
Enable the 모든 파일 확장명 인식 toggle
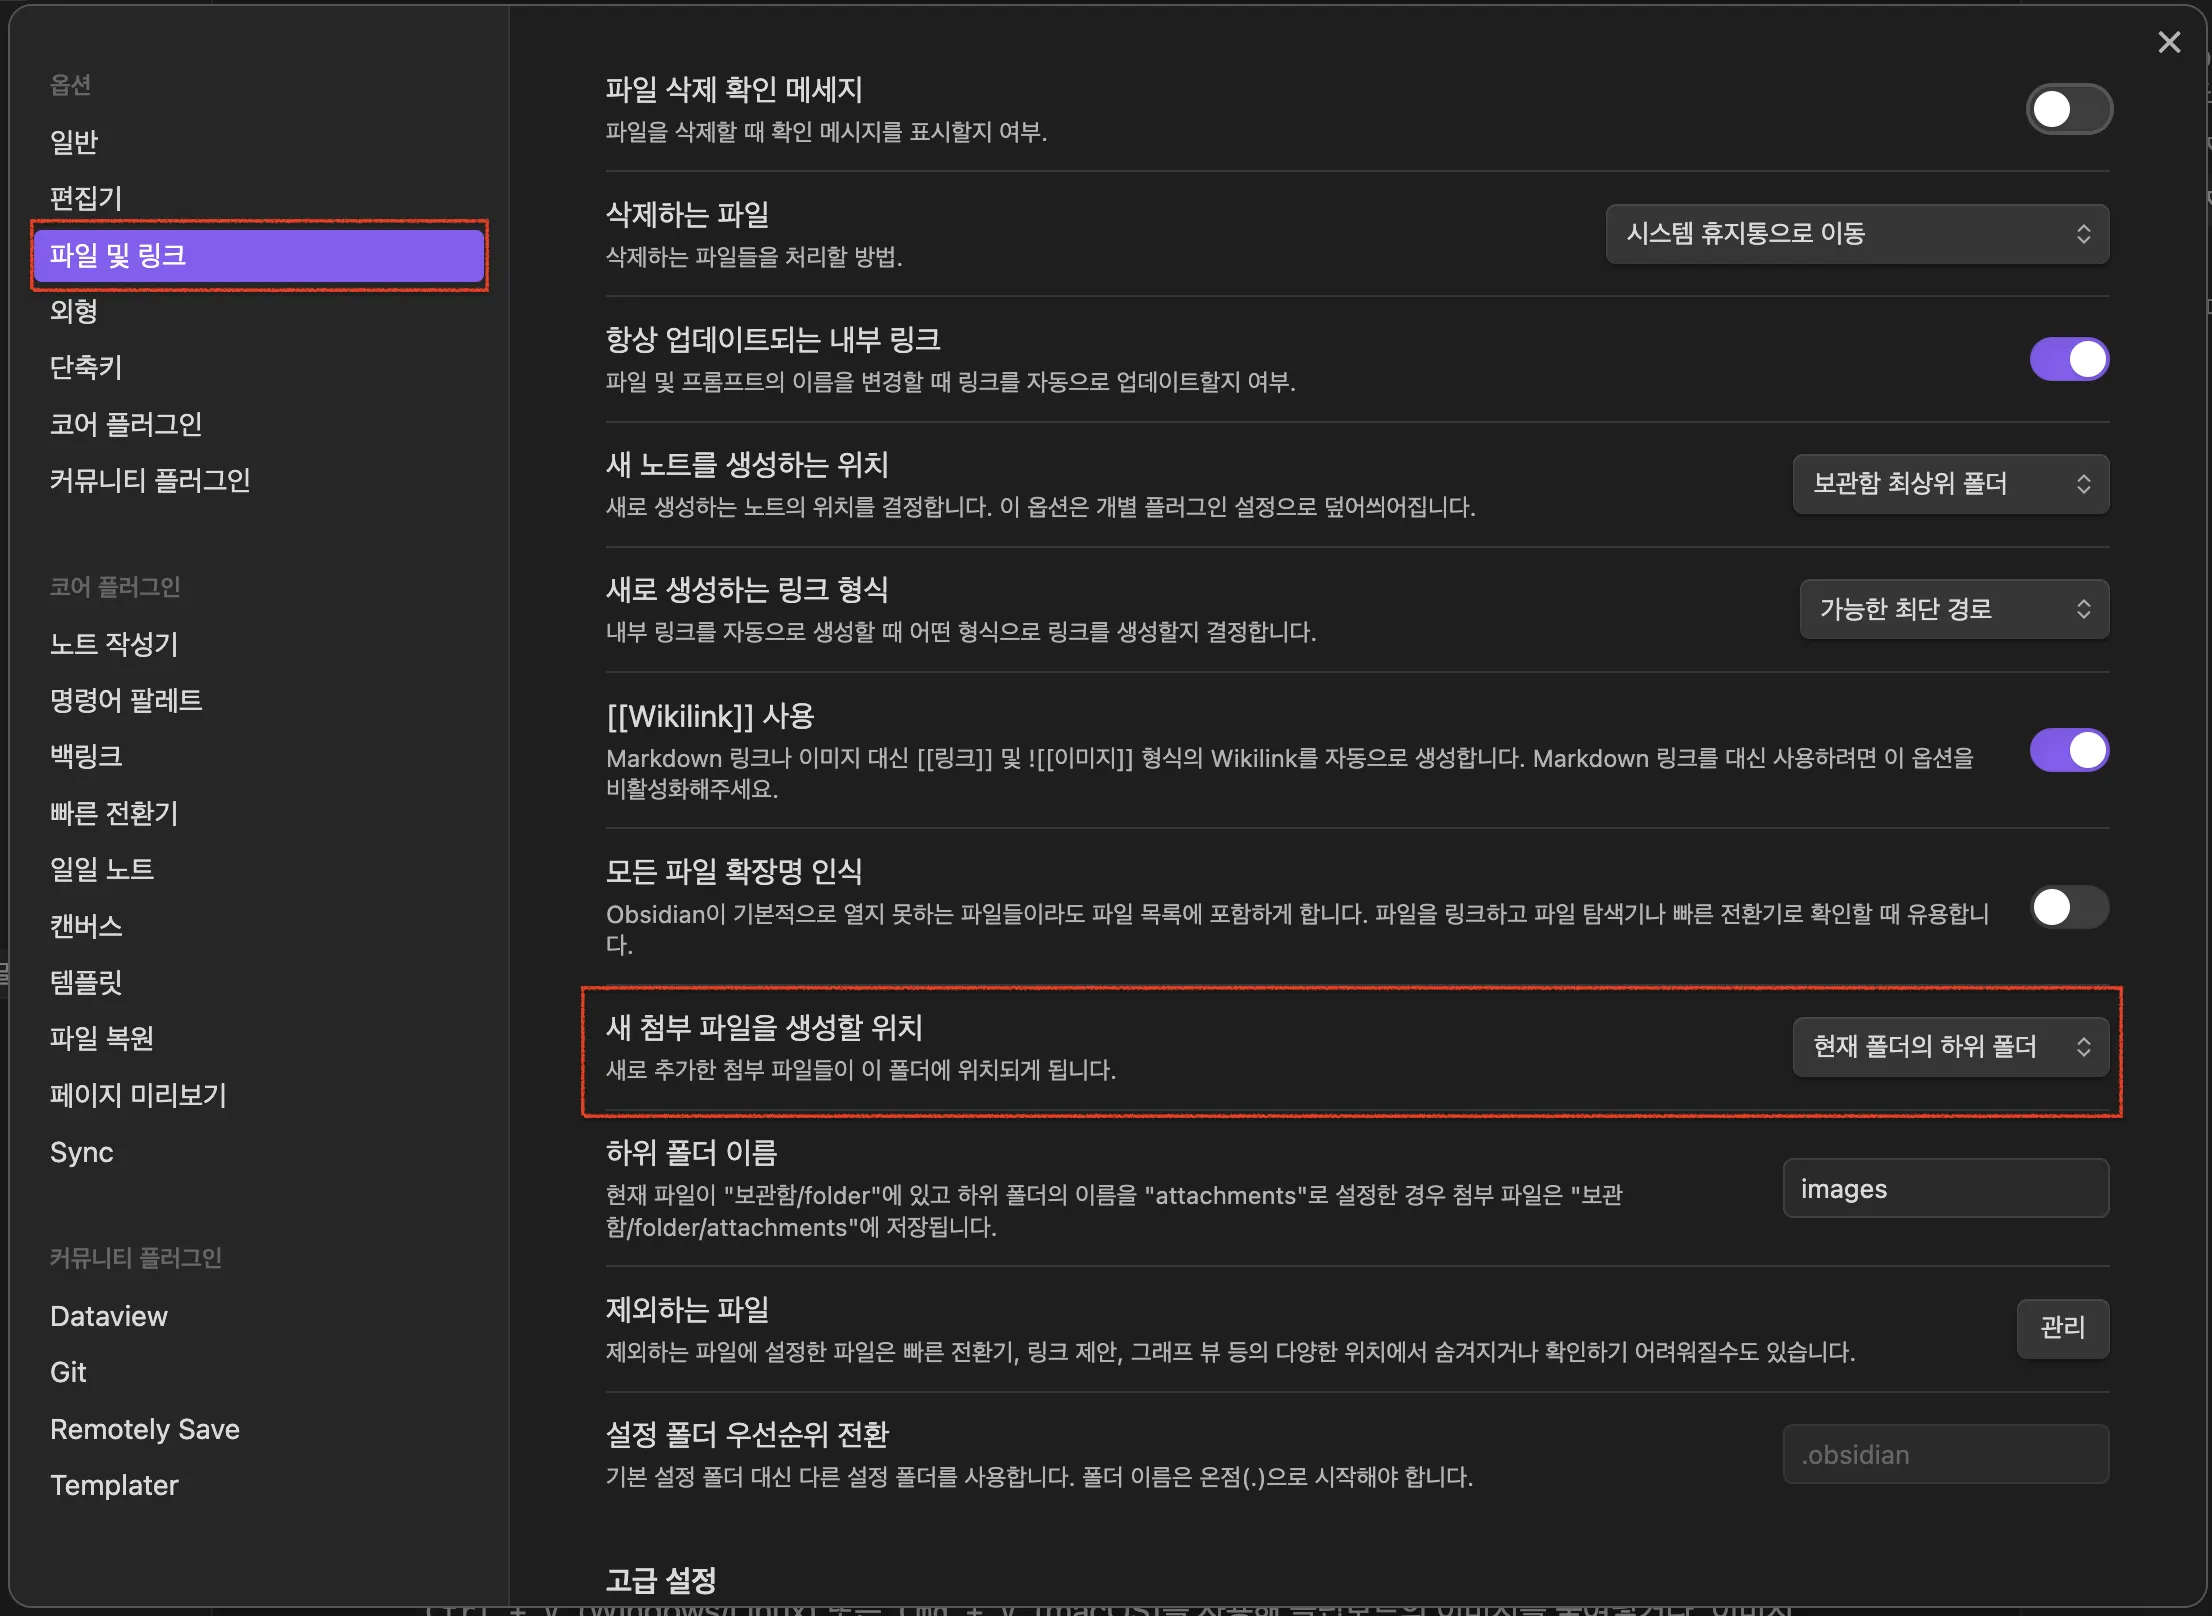coord(2069,907)
